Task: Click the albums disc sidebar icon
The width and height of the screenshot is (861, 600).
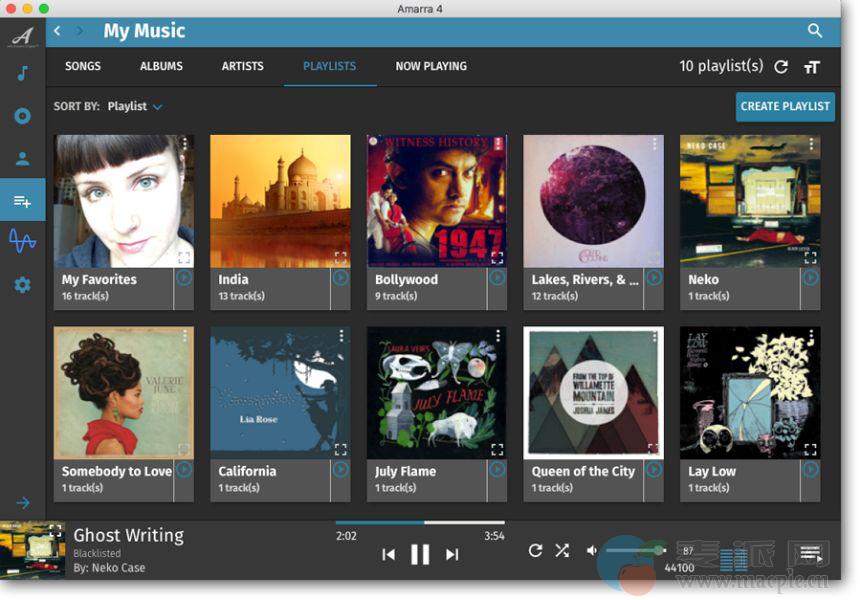Action: (22, 116)
